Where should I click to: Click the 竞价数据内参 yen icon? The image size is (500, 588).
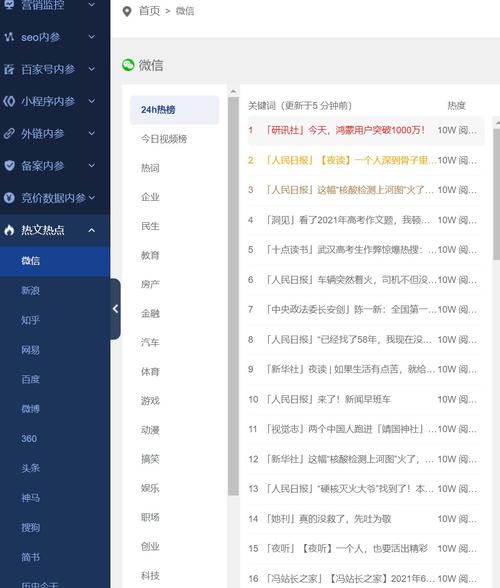coord(9,198)
